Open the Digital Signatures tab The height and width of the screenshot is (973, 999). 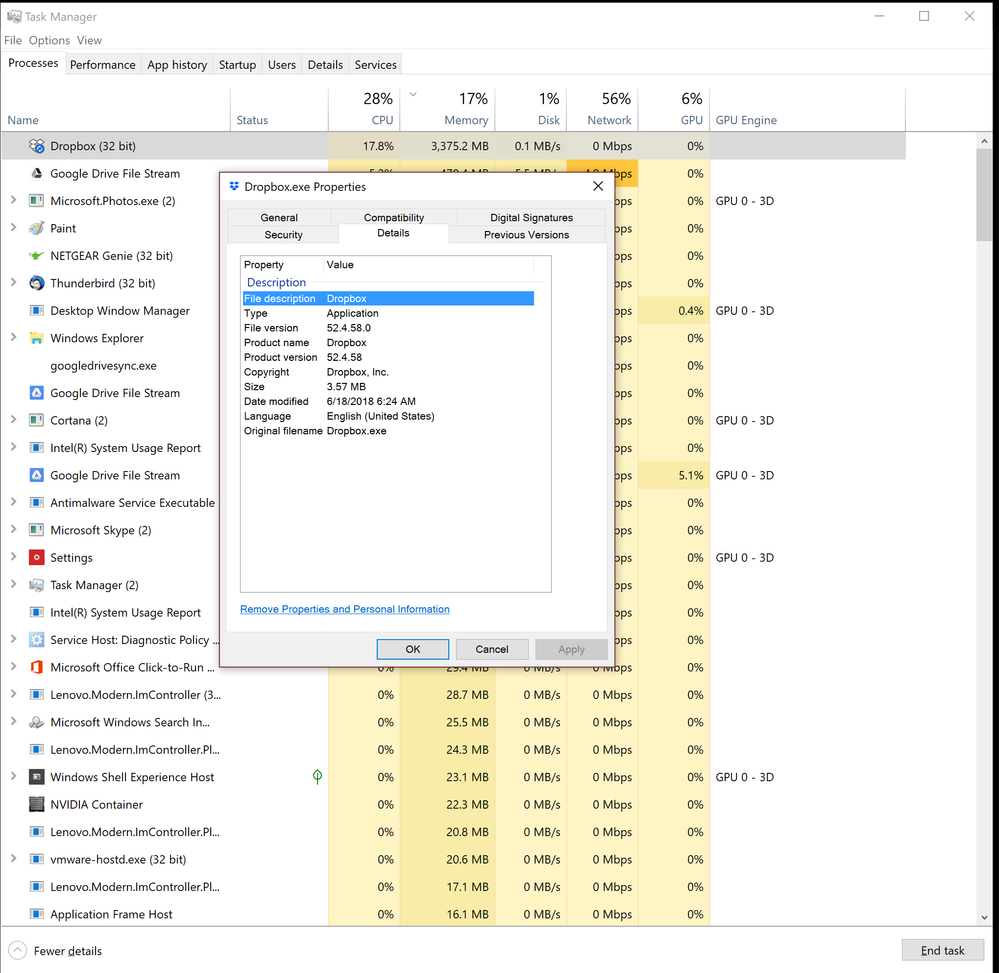[531, 217]
